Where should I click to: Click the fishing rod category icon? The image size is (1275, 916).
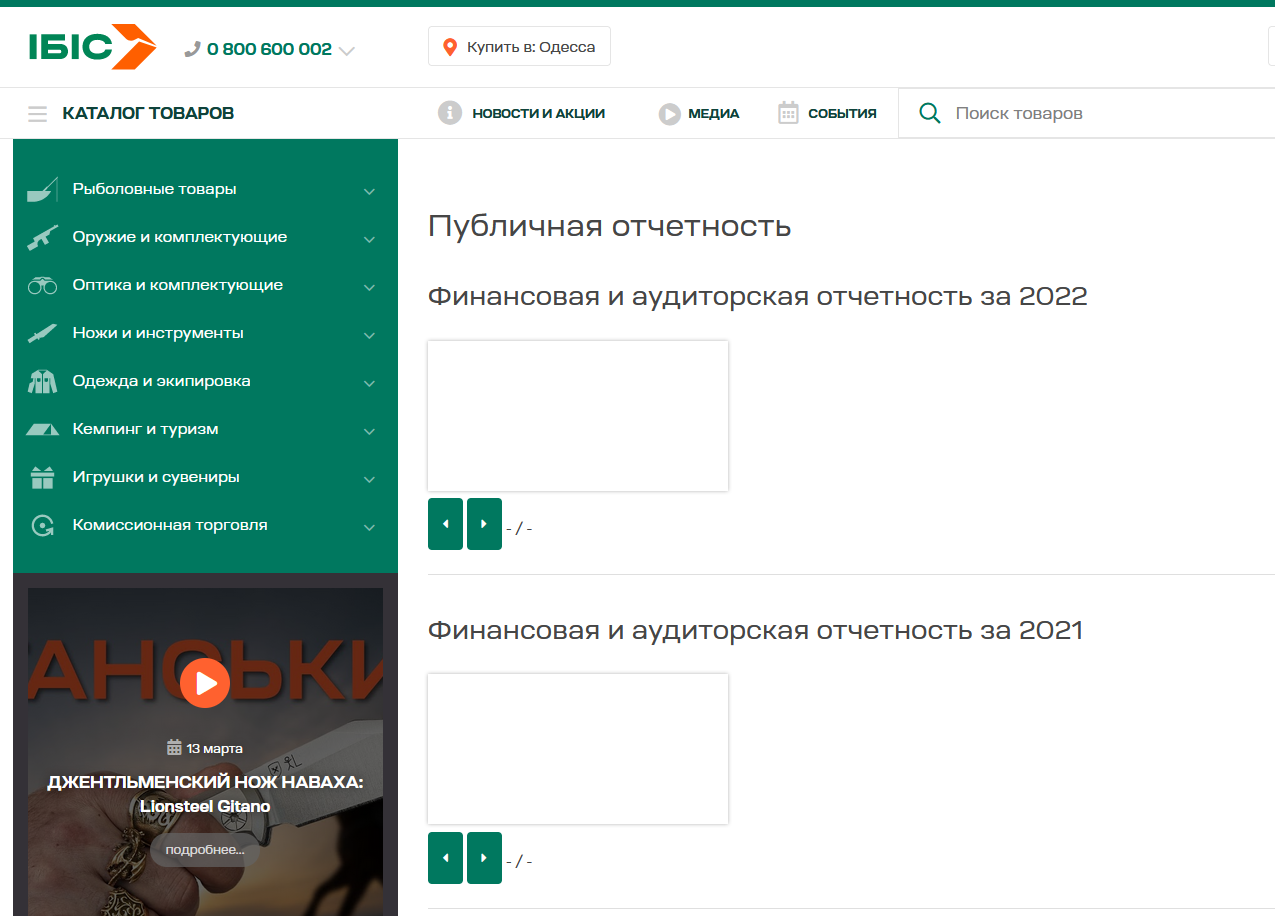(43, 189)
